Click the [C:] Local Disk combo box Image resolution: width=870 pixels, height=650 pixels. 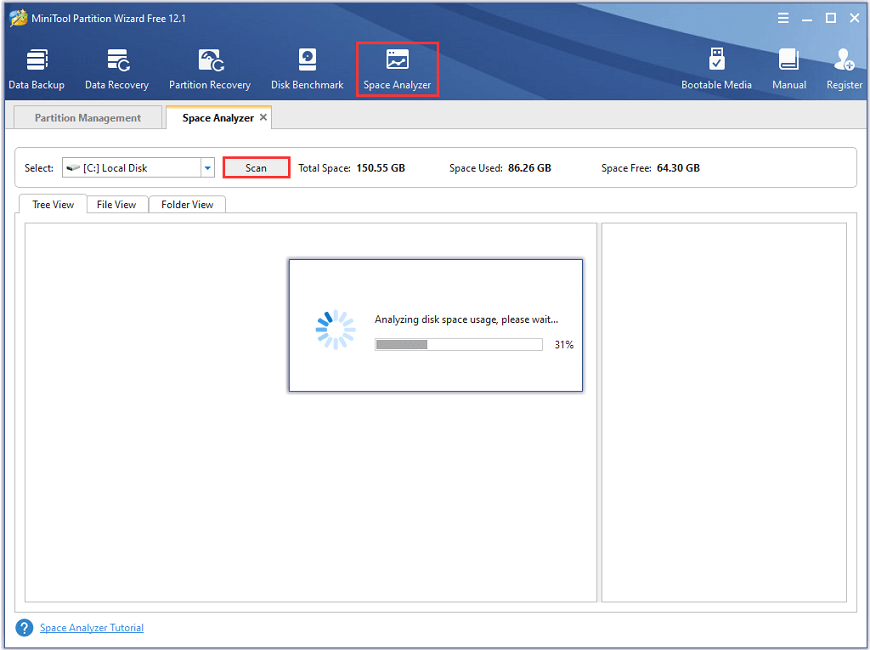[x=138, y=168]
